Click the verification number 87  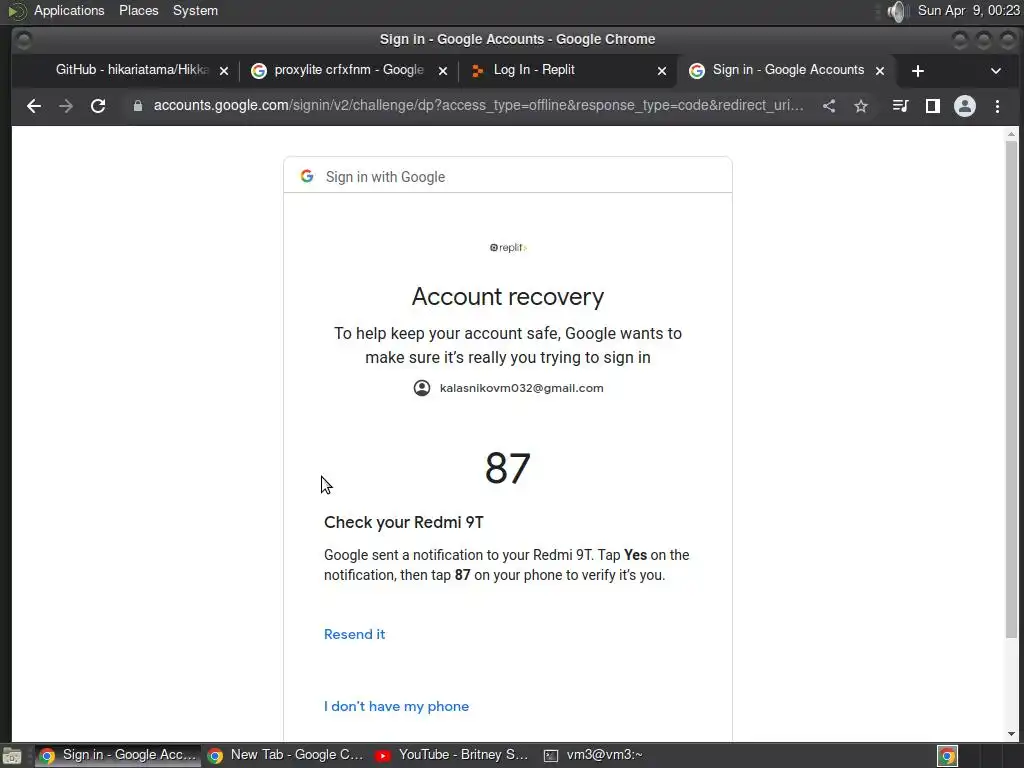click(508, 468)
